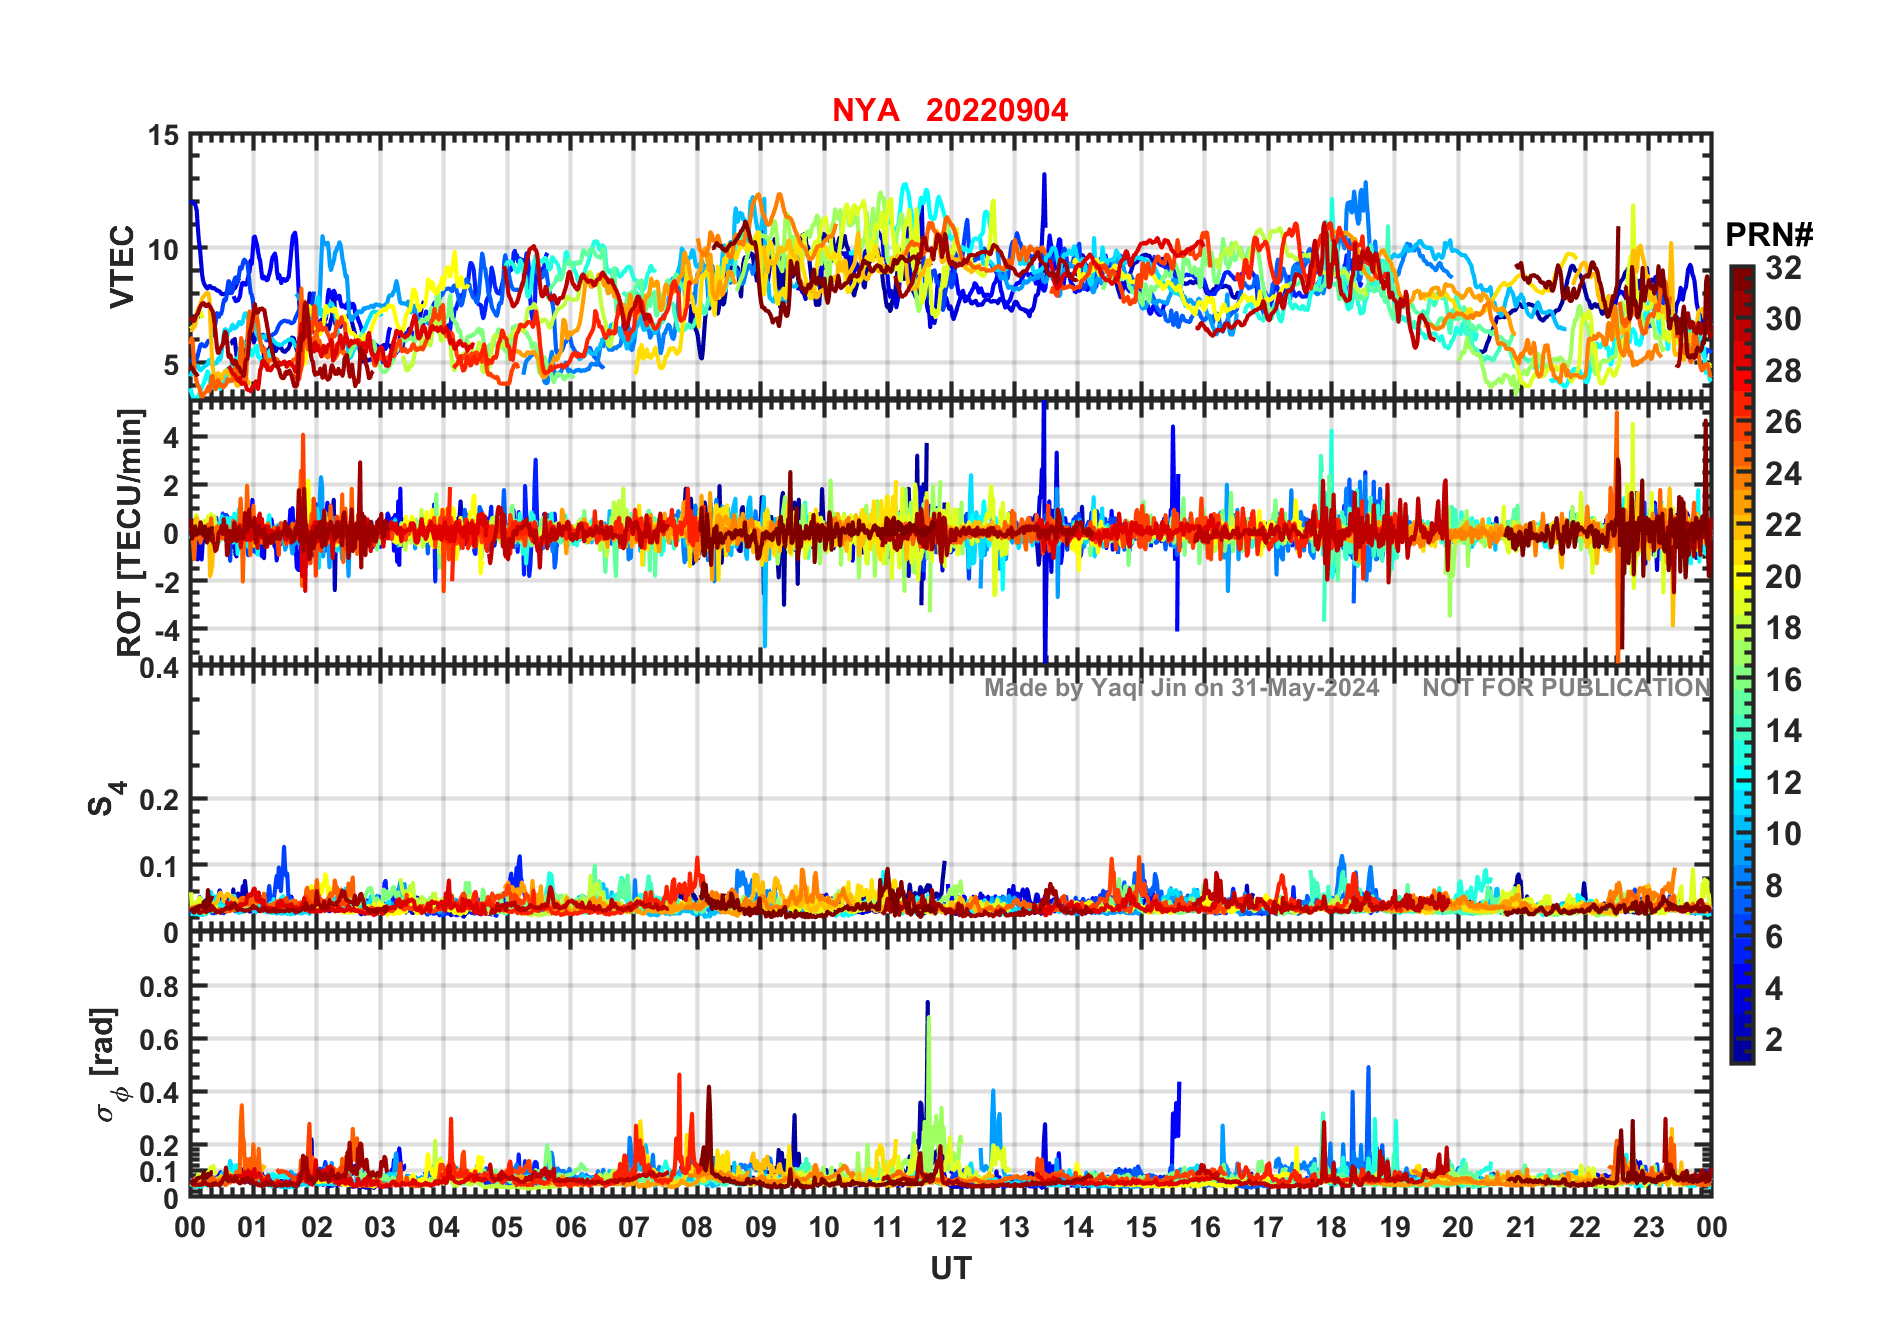The width and height of the screenshot is (1902, 1330).
Task: Click the x-axis tick label 12
Action: [951, 1227]
